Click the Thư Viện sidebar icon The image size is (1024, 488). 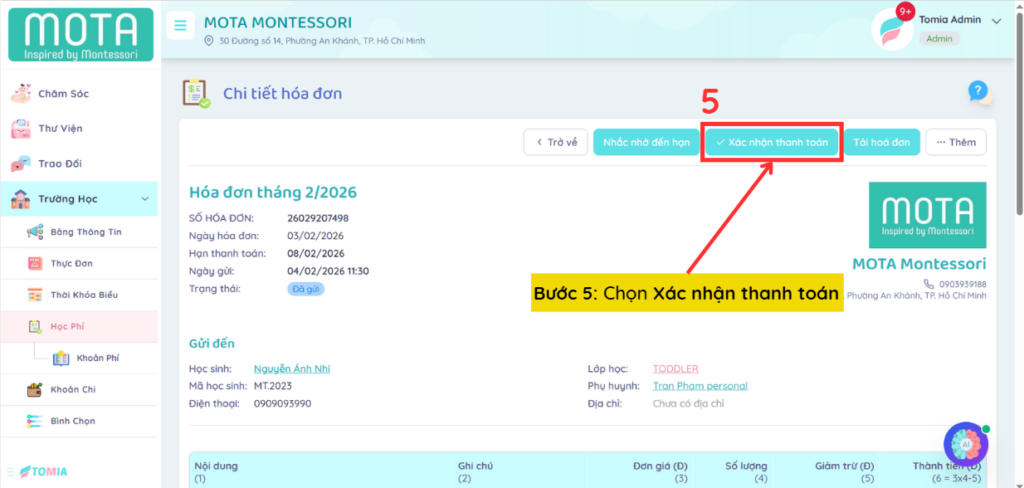(20, 129)
